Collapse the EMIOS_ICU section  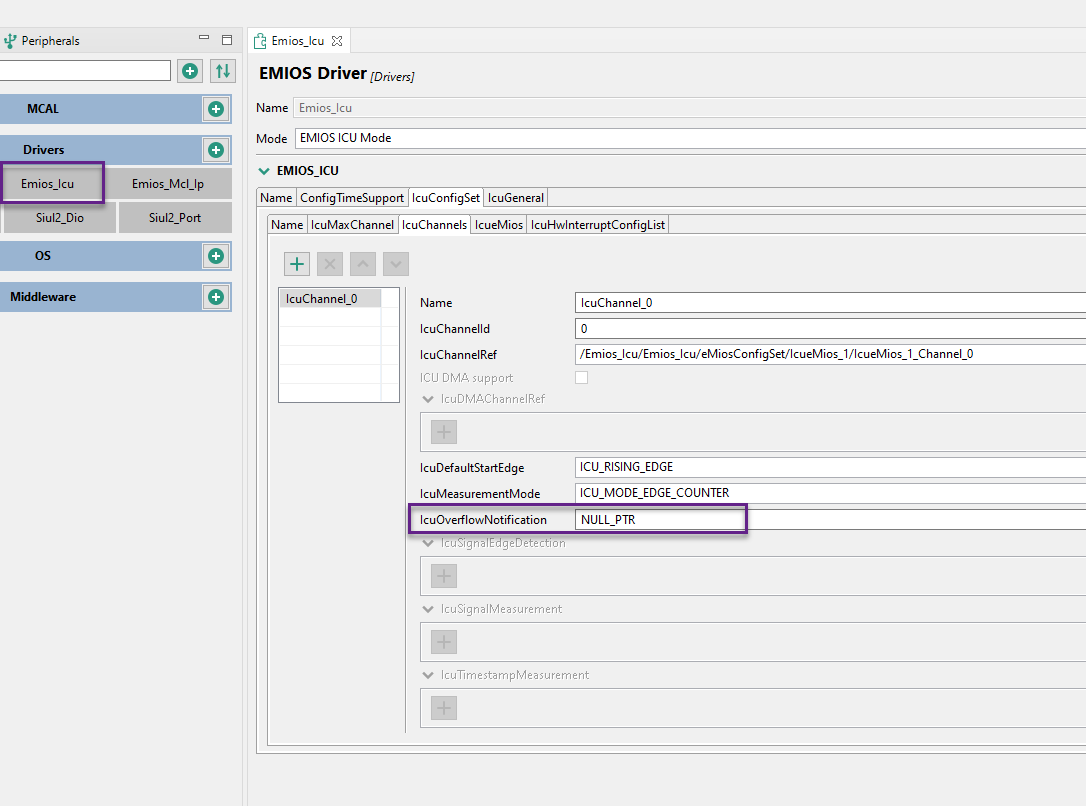265,171
